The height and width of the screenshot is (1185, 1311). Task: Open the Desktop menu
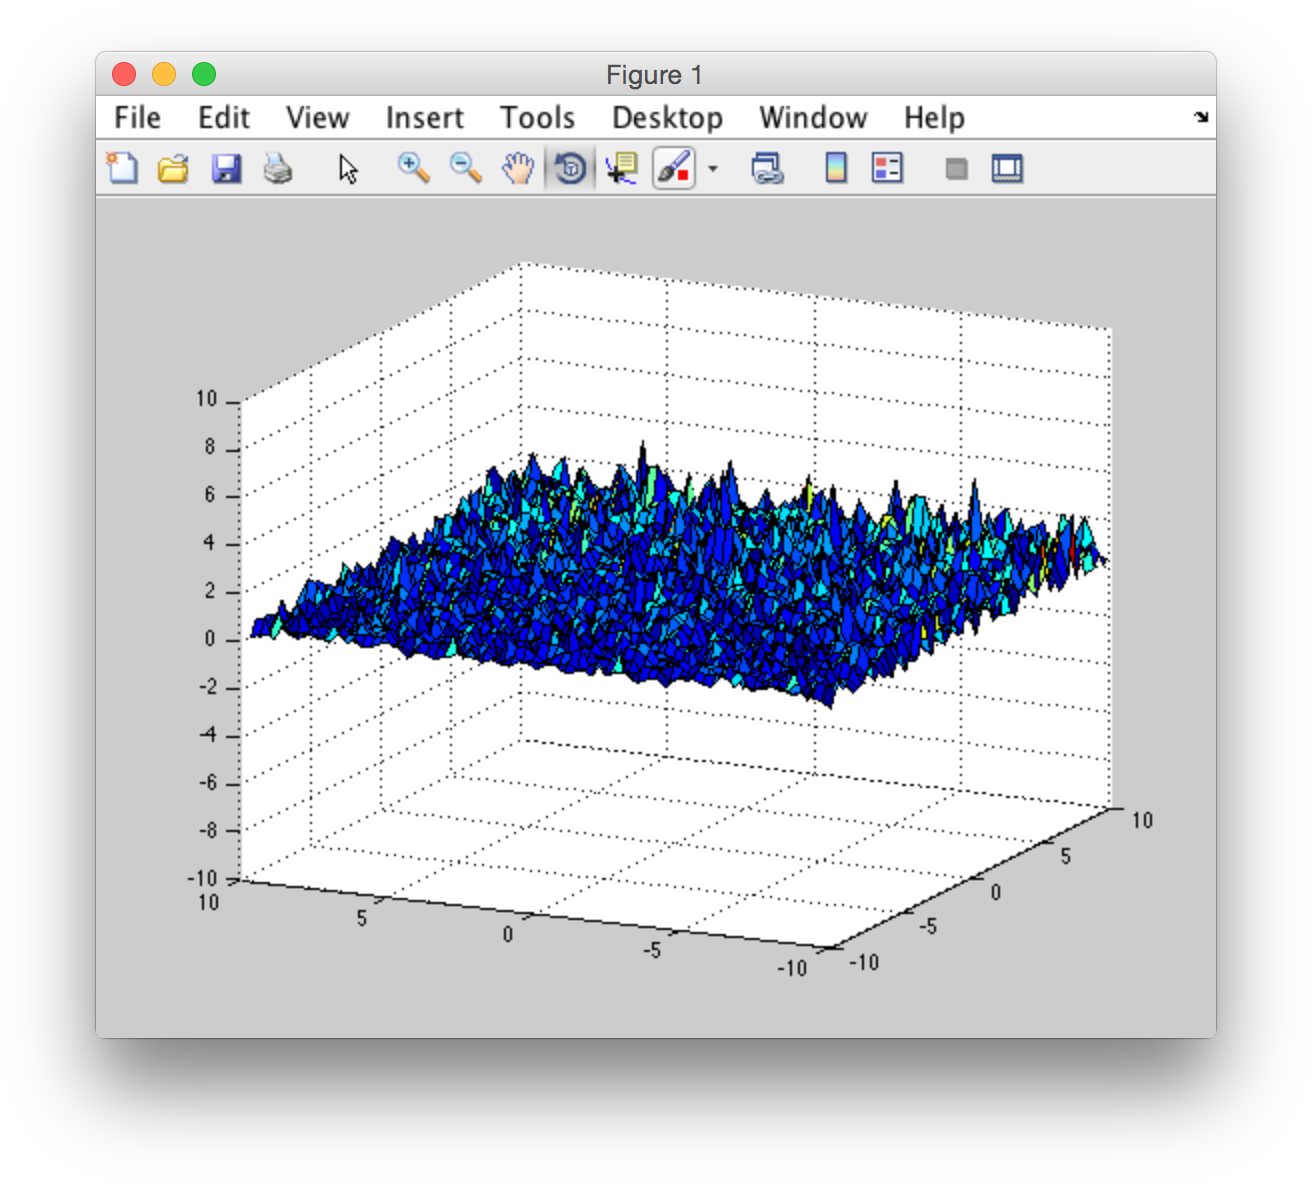coord(667,117)
